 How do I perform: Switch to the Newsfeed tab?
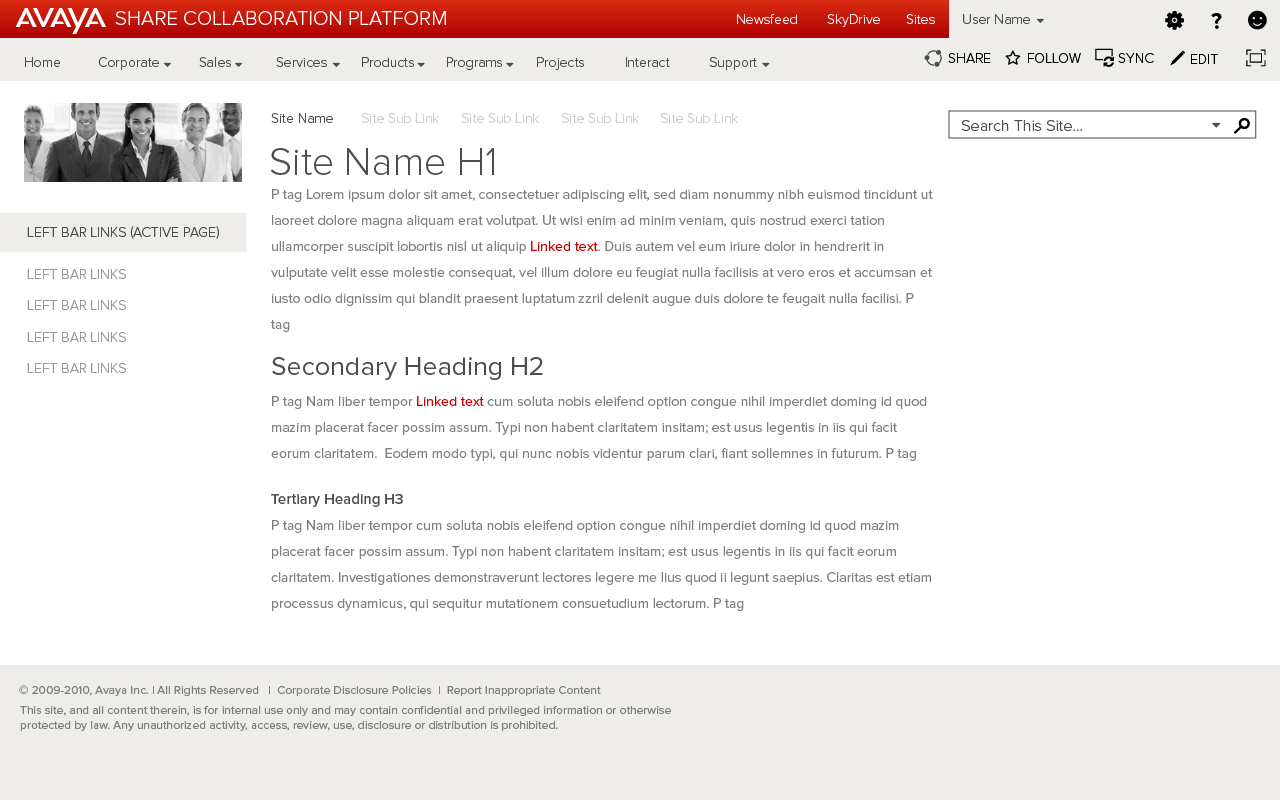(766, 18)
